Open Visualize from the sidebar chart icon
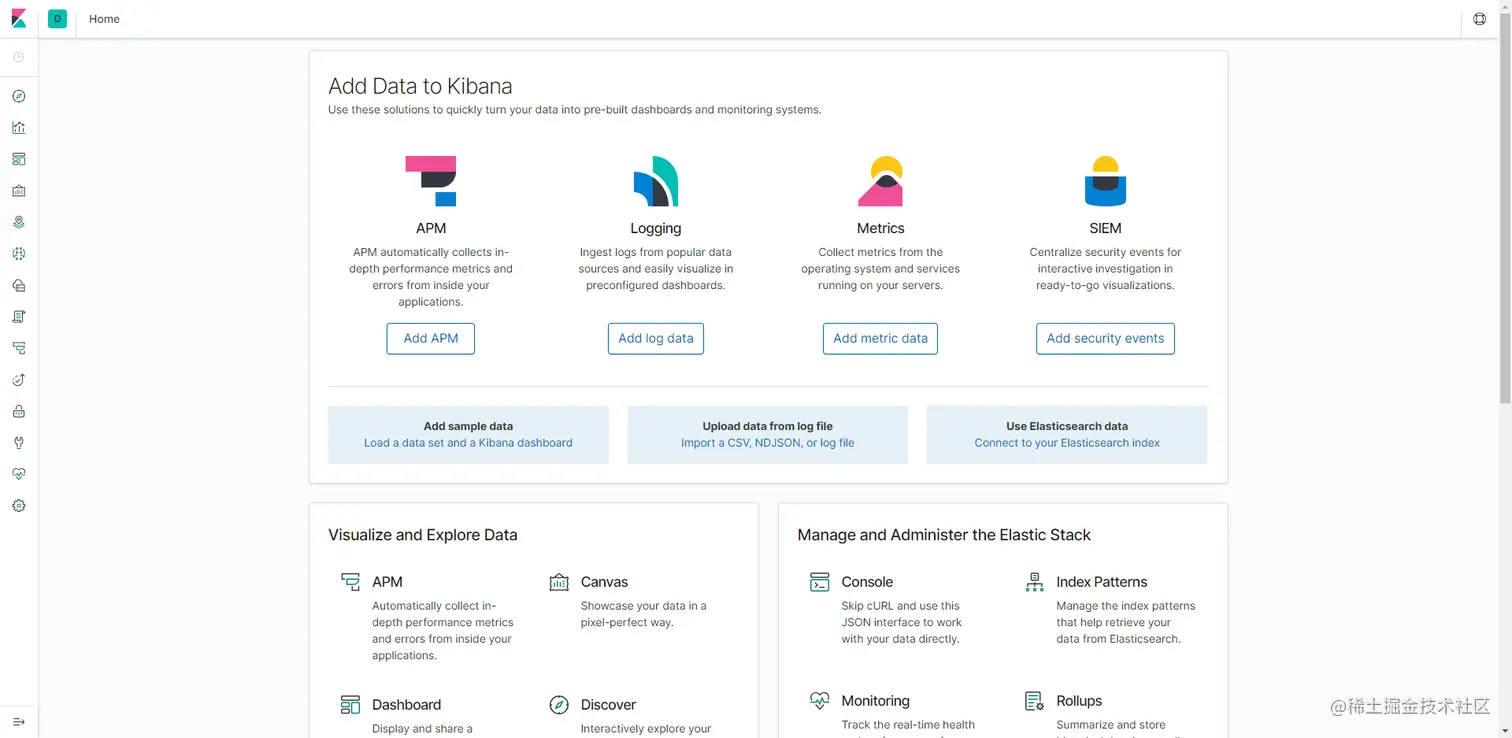The image size is (1512, 738). (19, 128)
